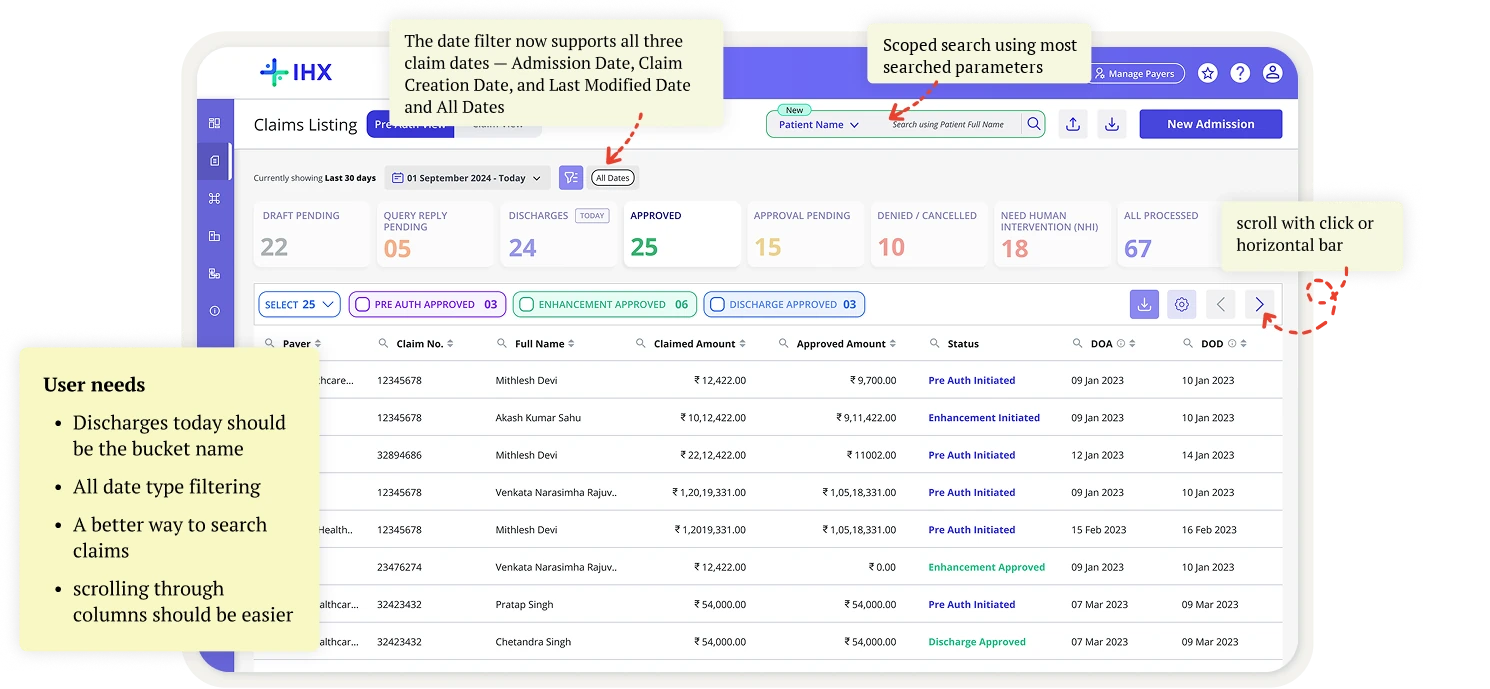
Task: Sort by Approved Amount column arrows
Action: tap(892, 343)
